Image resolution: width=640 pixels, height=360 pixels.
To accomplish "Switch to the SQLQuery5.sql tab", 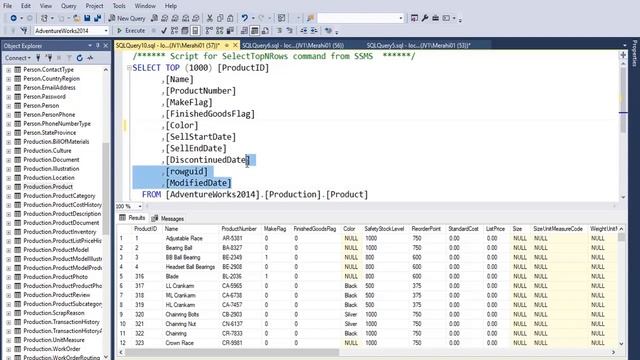I will 418,45.
